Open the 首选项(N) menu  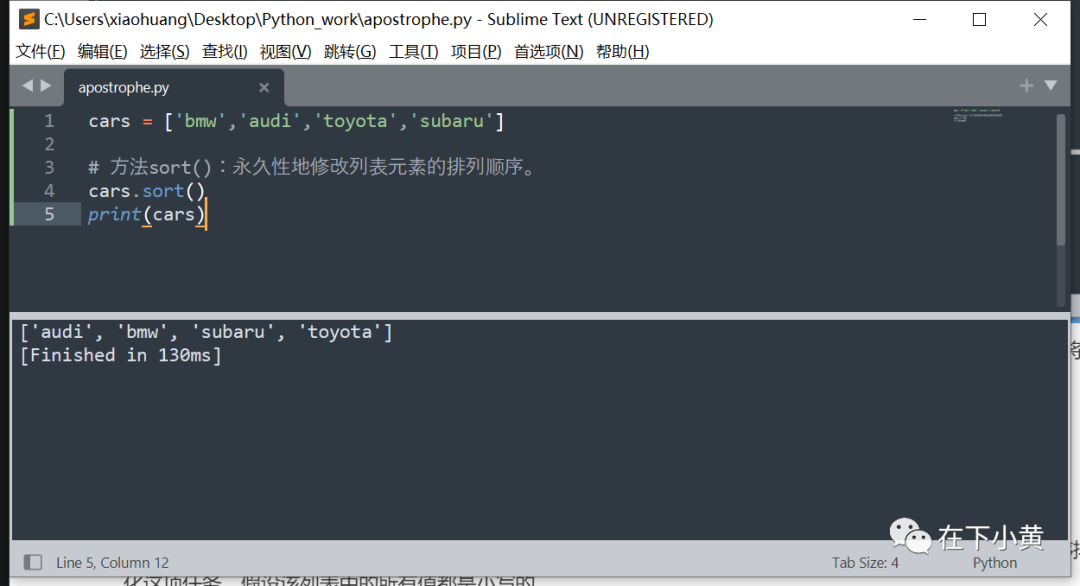(548, 52)
